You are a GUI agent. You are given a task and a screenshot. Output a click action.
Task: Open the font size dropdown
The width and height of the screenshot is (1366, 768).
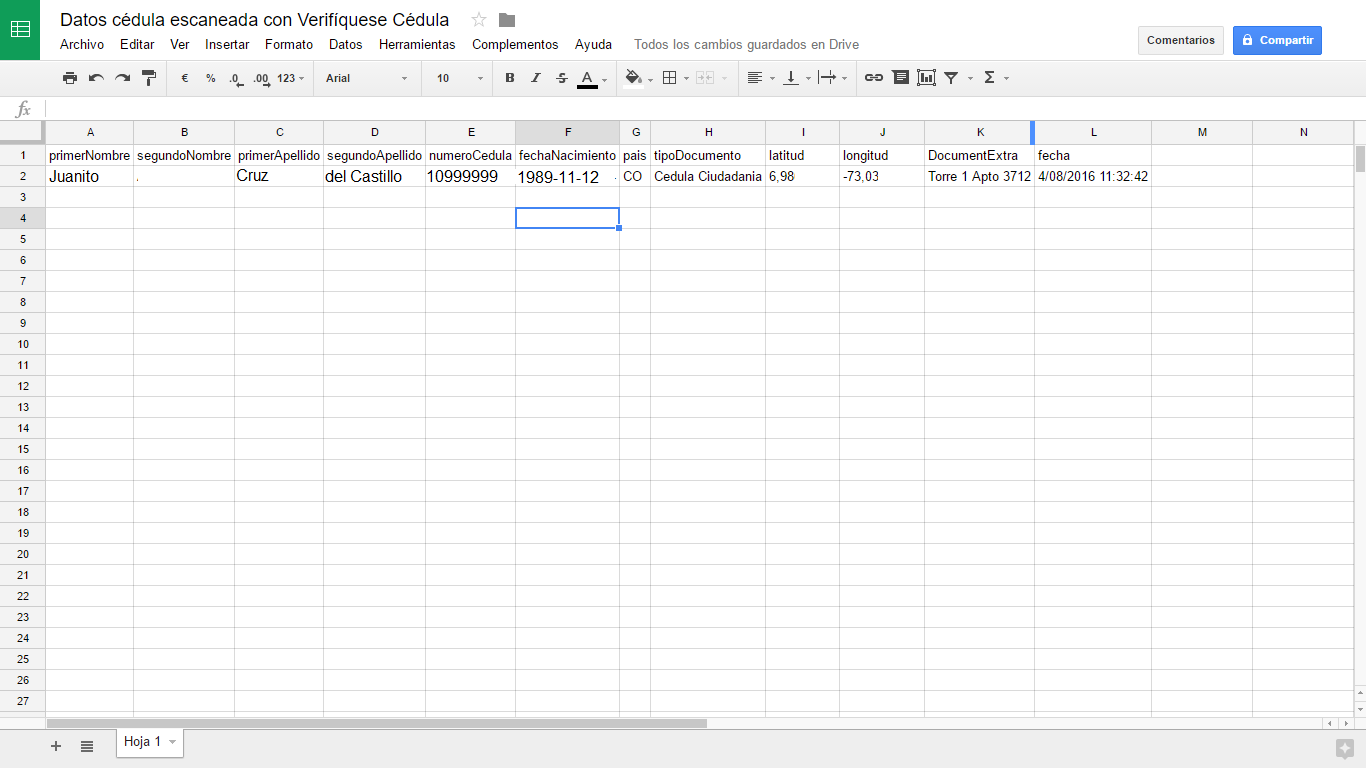[x=459, y=78]
